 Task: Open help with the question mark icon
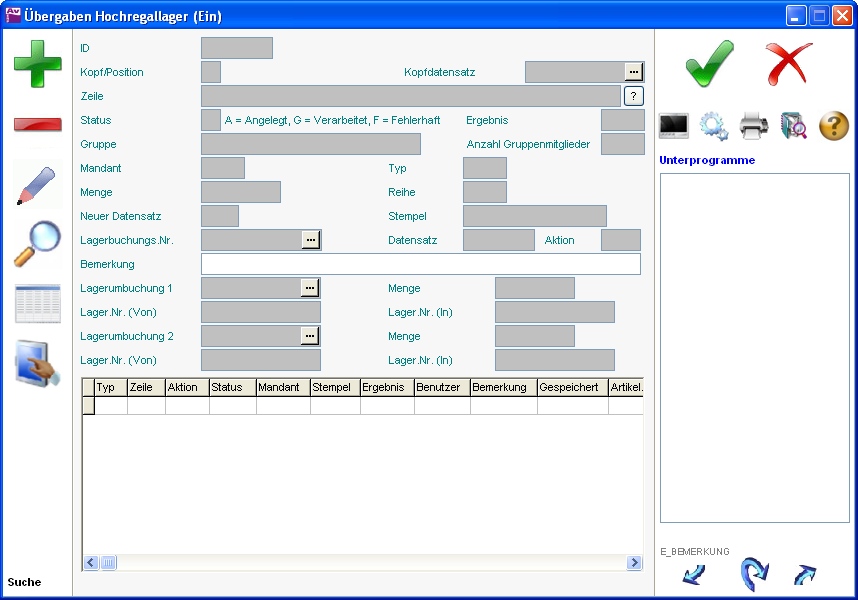[834, 126]
